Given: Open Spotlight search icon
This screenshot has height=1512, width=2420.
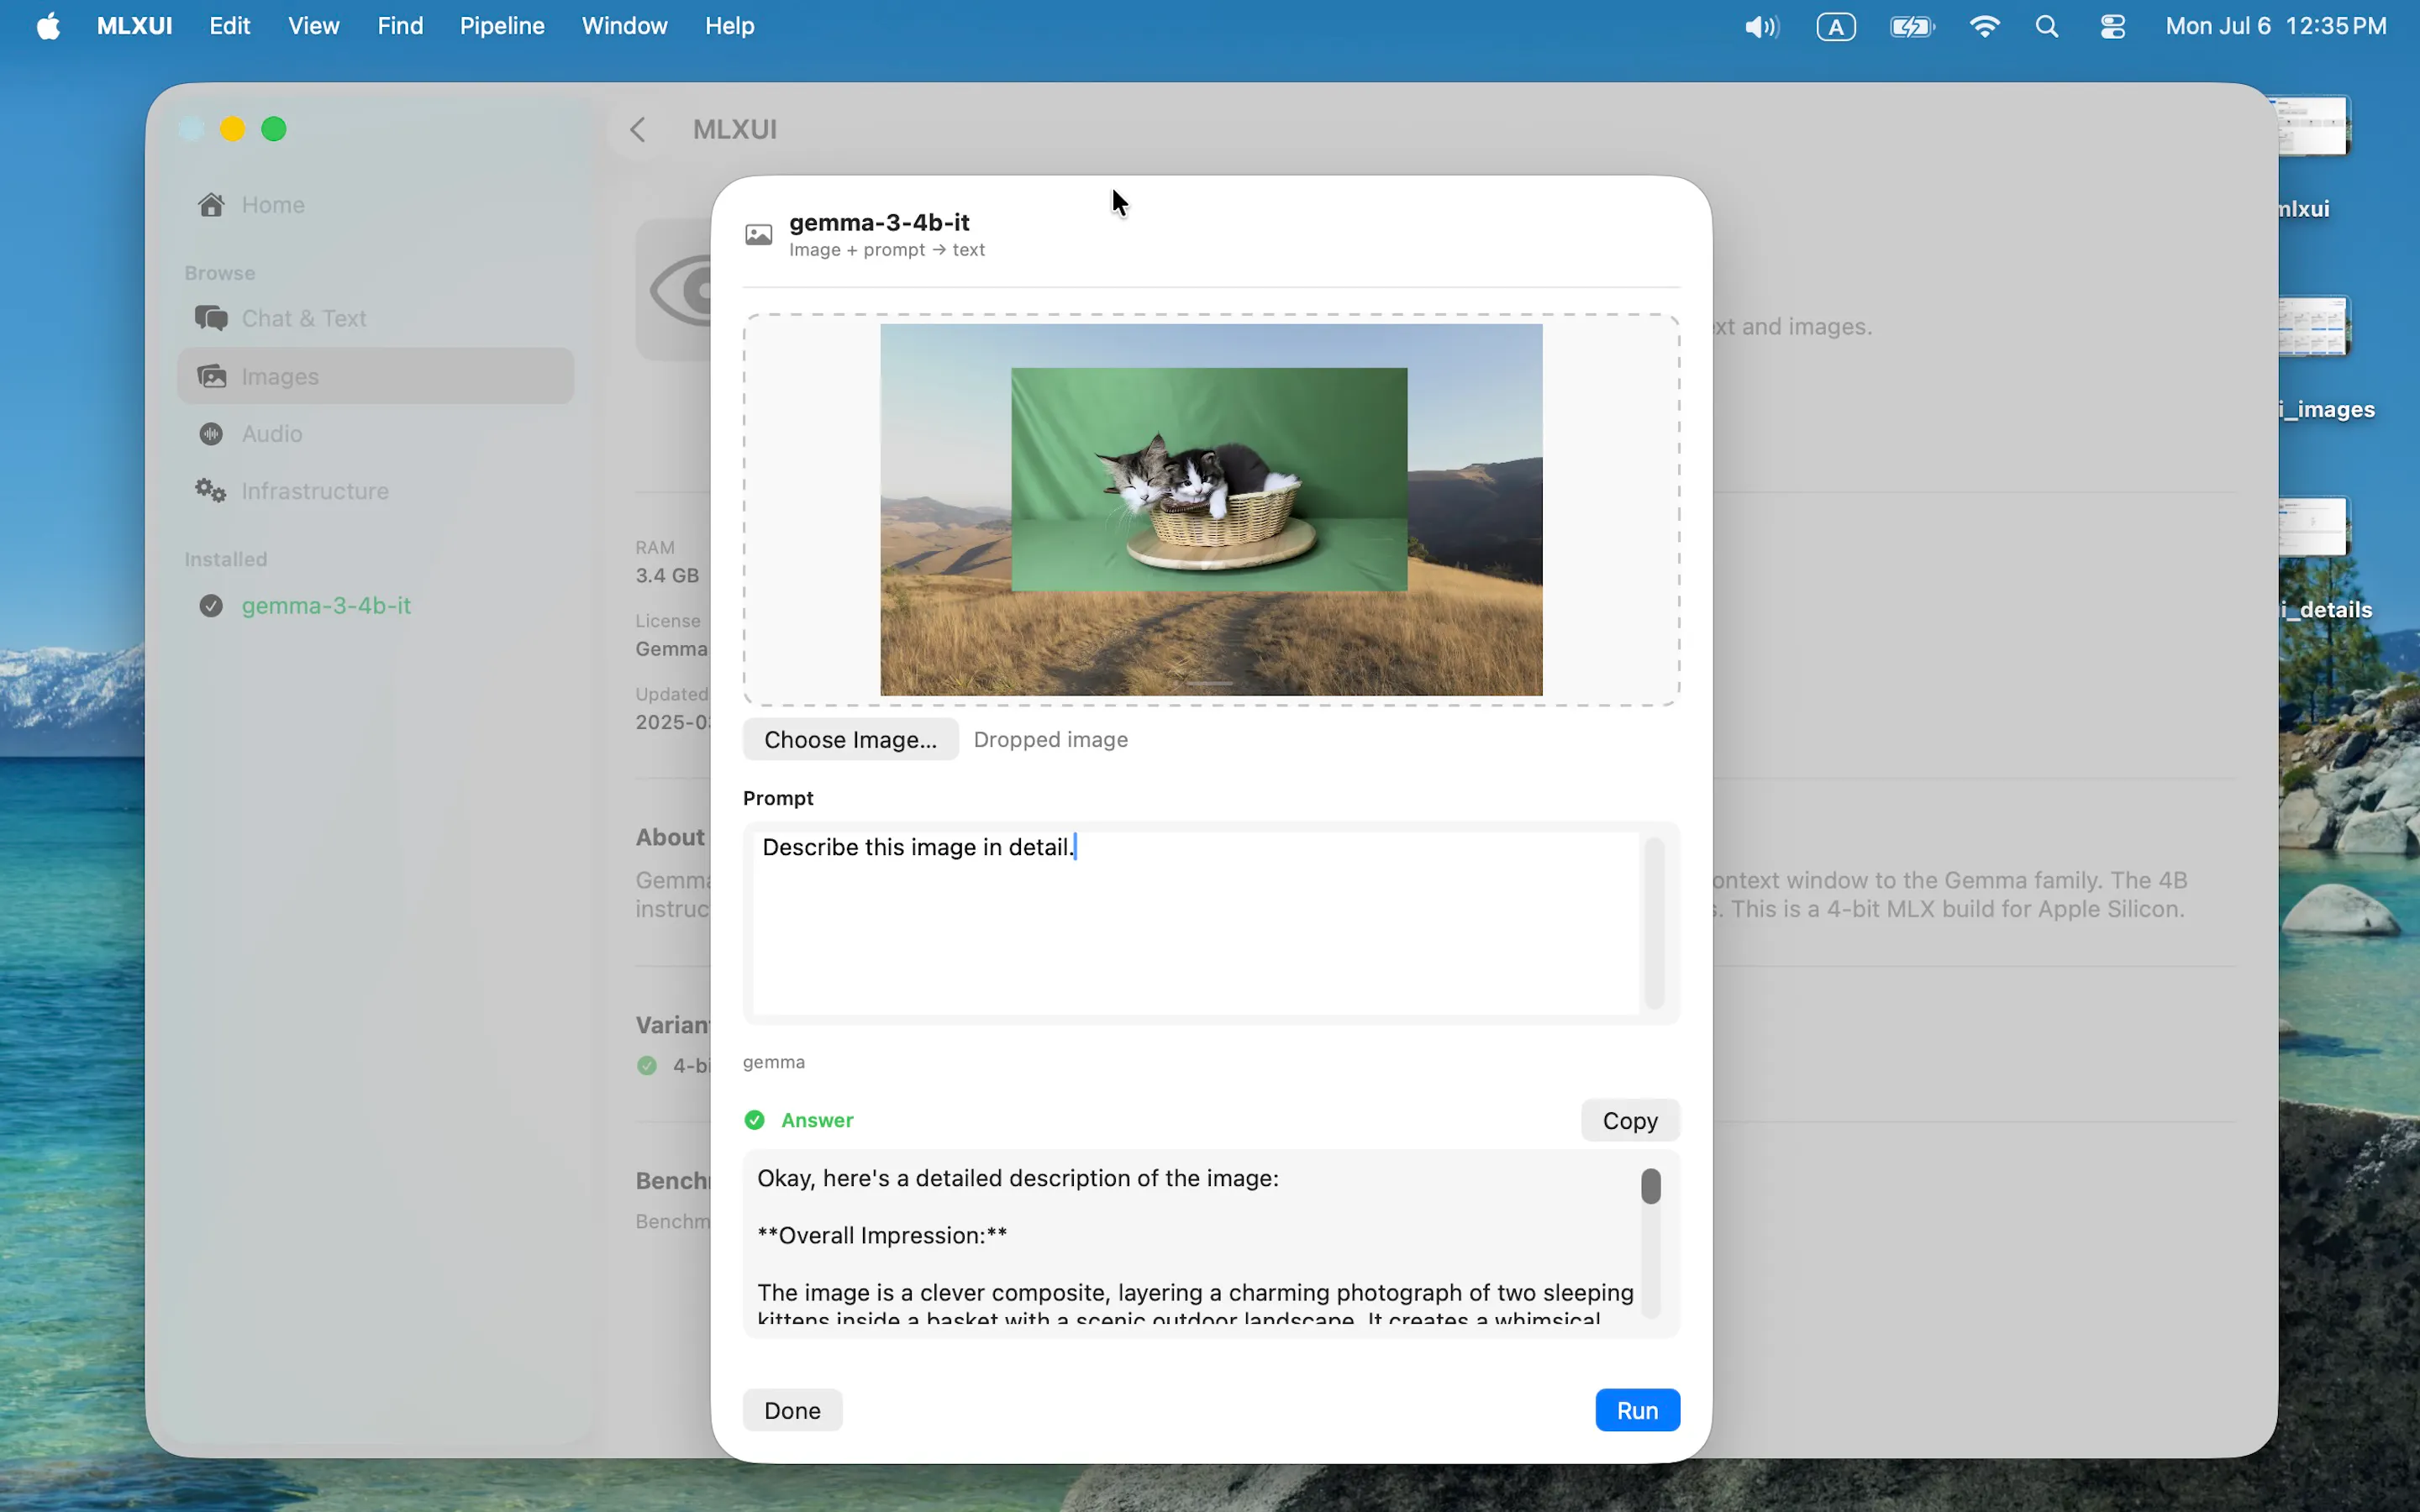Looking at the screenshot, I should (2047, 27).
